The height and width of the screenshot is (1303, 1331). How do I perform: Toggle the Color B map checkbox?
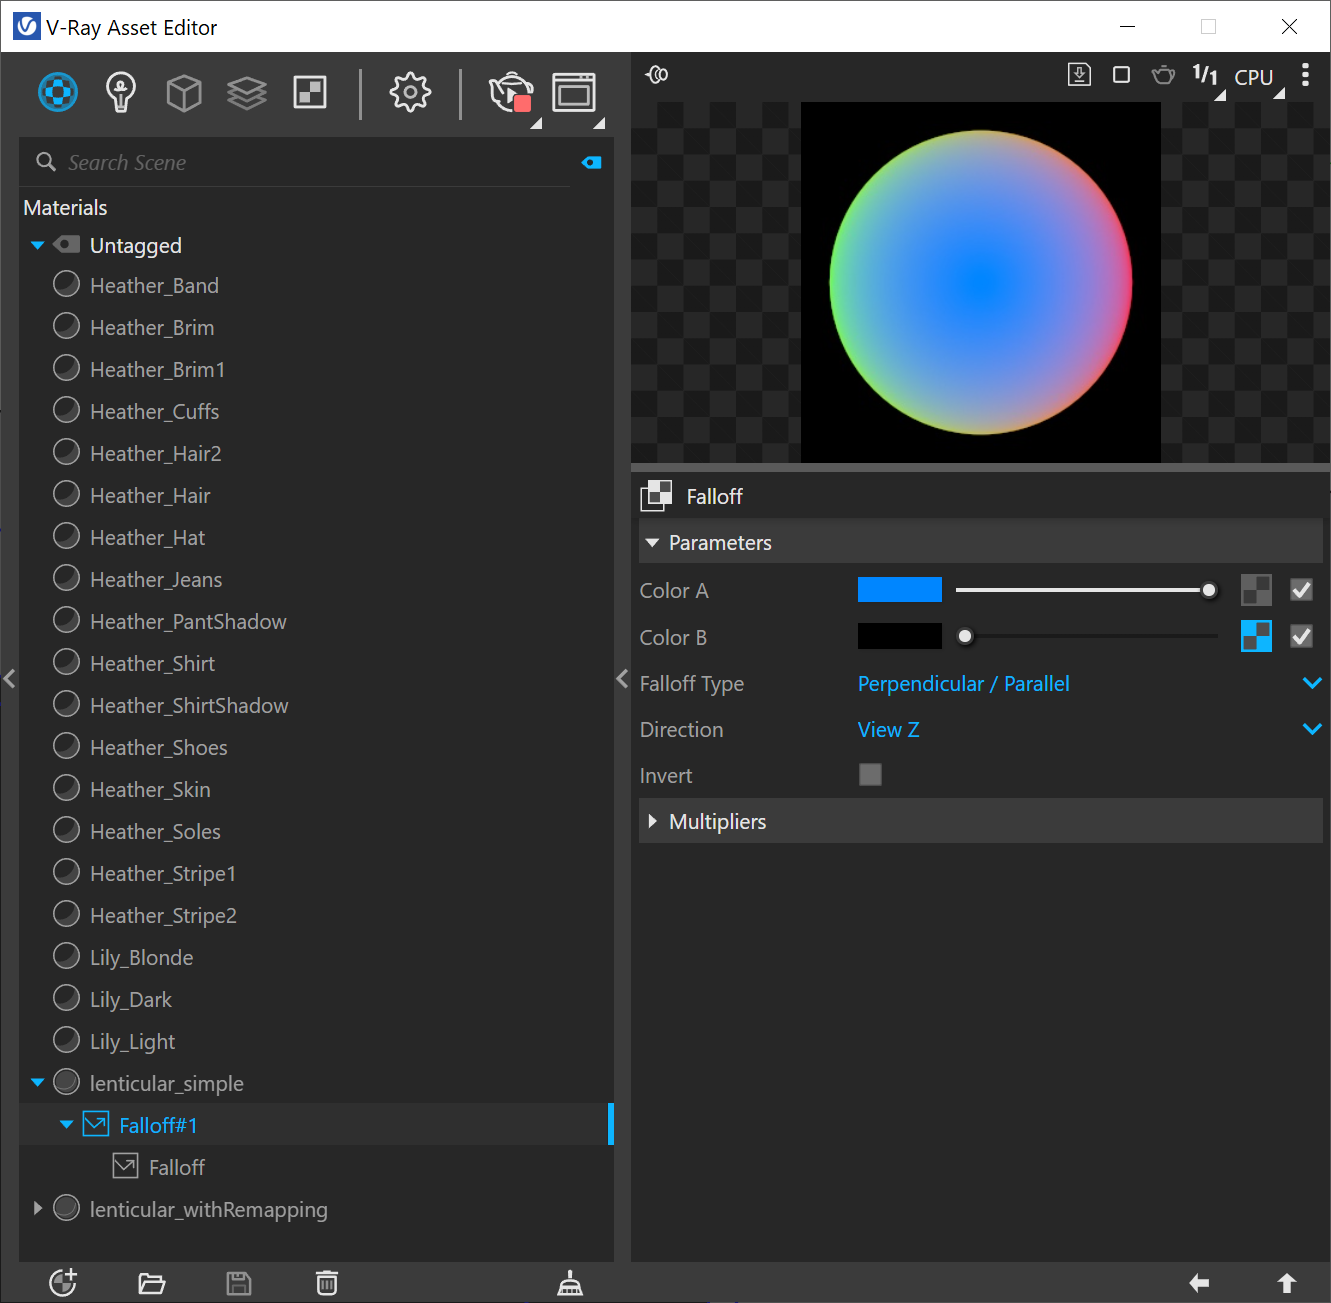click(1301, 636)
